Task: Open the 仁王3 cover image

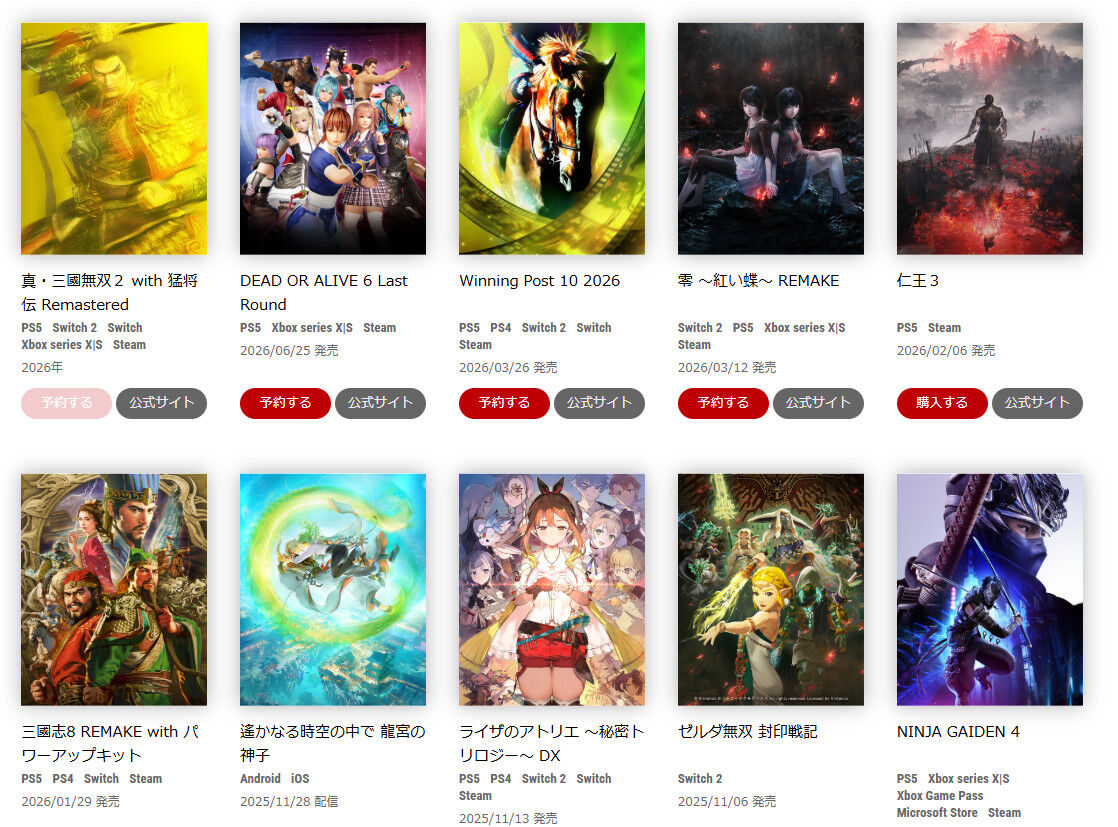Action: point(989,138)
